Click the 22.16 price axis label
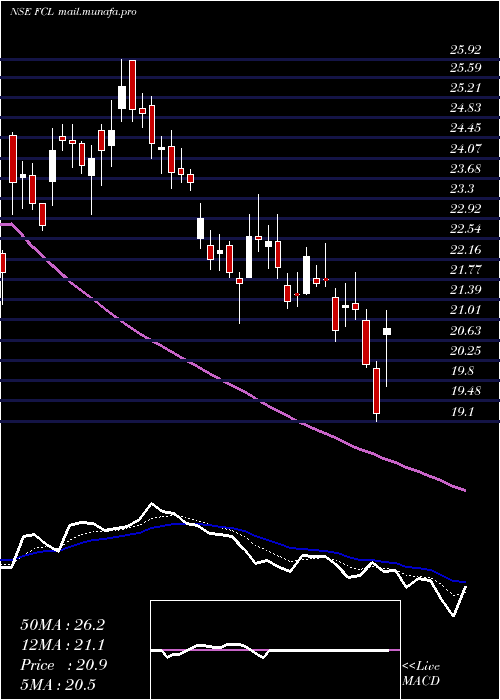The height and width of the screenshot is (700, 500). pyautogui.click(x=466, y=250)
